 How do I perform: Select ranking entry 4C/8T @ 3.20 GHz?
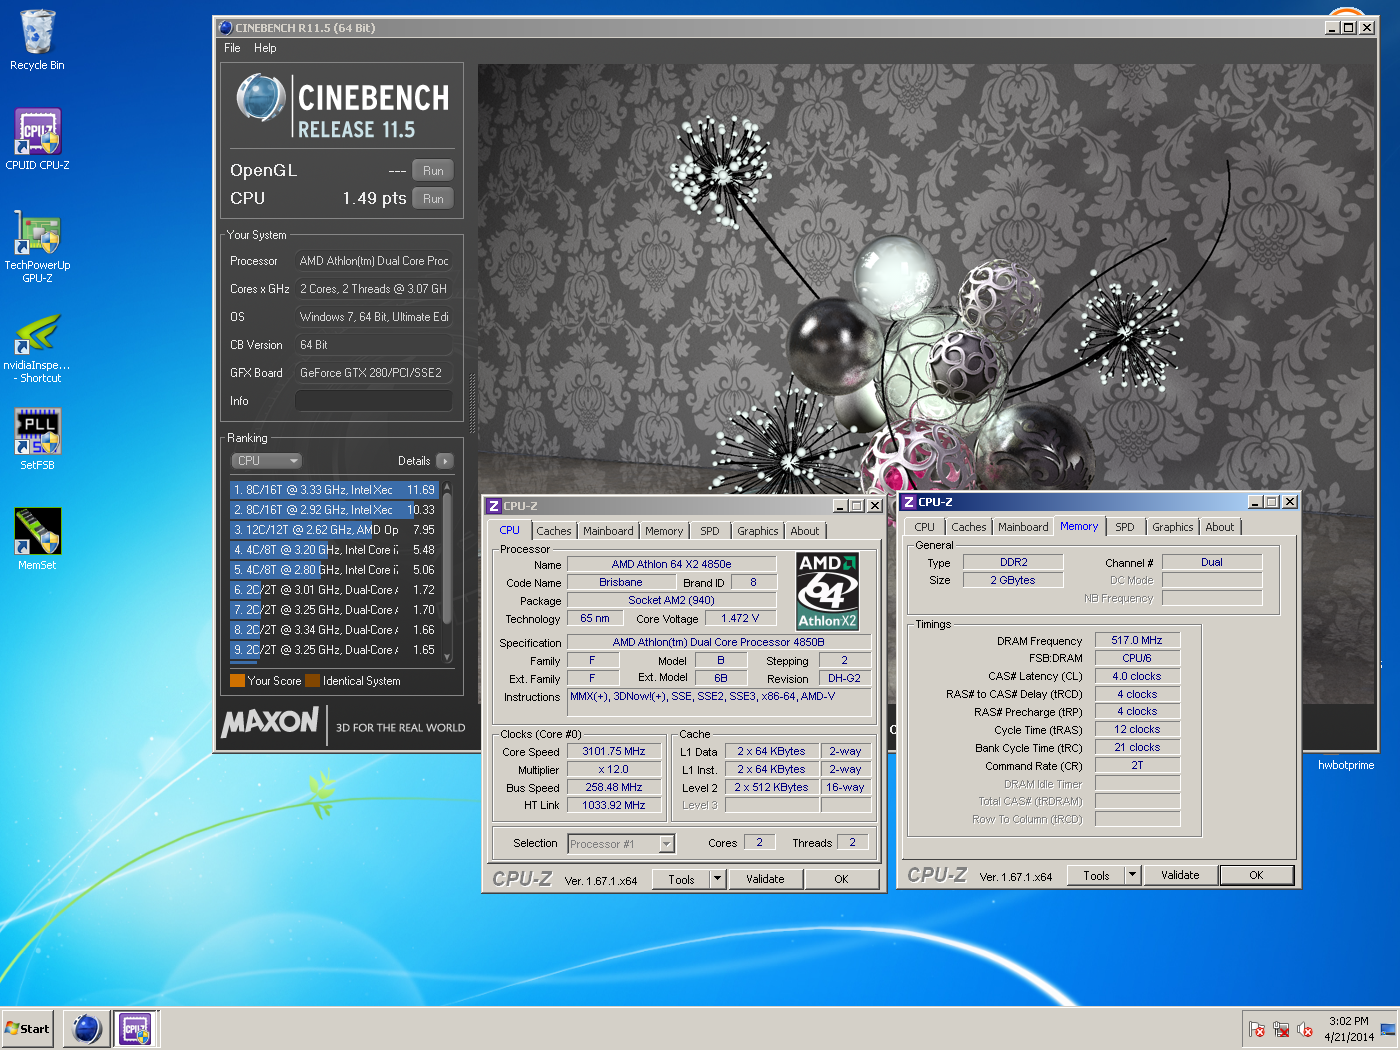[x=334, y=550]
